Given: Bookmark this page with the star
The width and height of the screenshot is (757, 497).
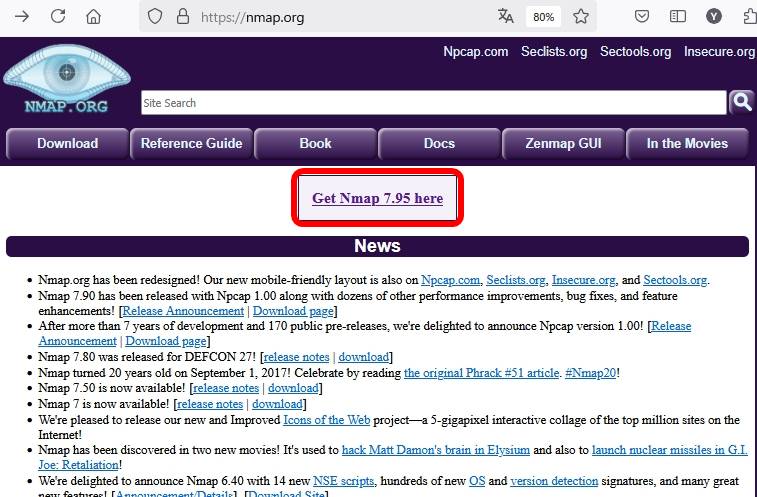Looking at the screenshot, I should (581, 17).
